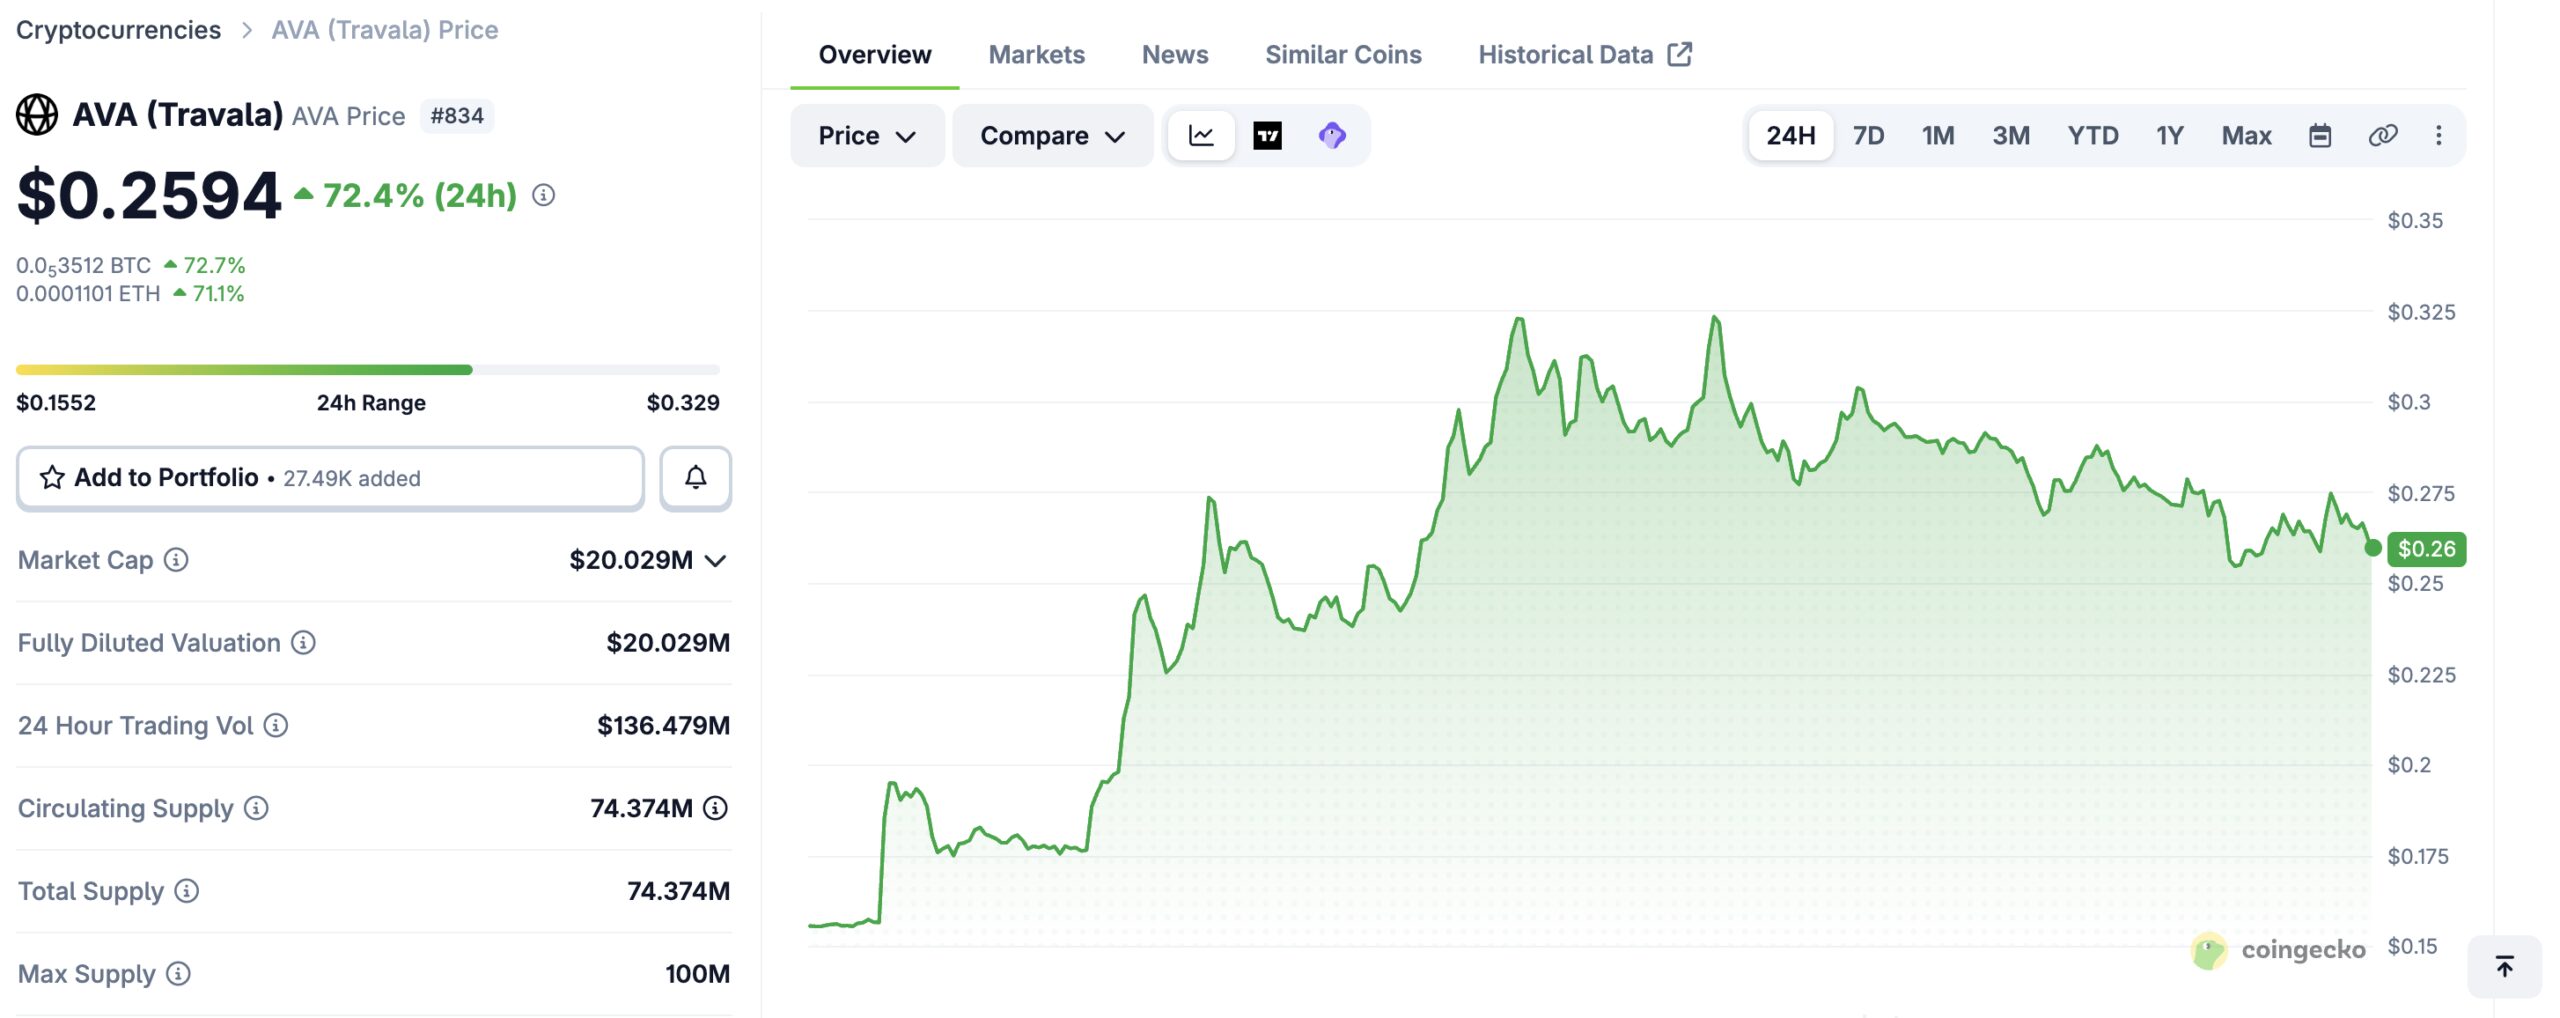
Task: Show Market Cap info tooltip icon
Action: (176, 560)
